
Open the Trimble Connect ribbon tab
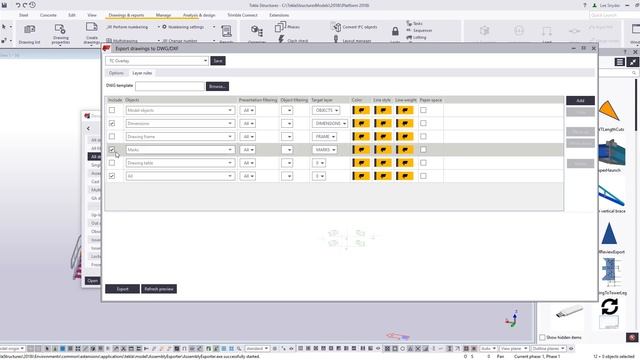click(242, 15)
